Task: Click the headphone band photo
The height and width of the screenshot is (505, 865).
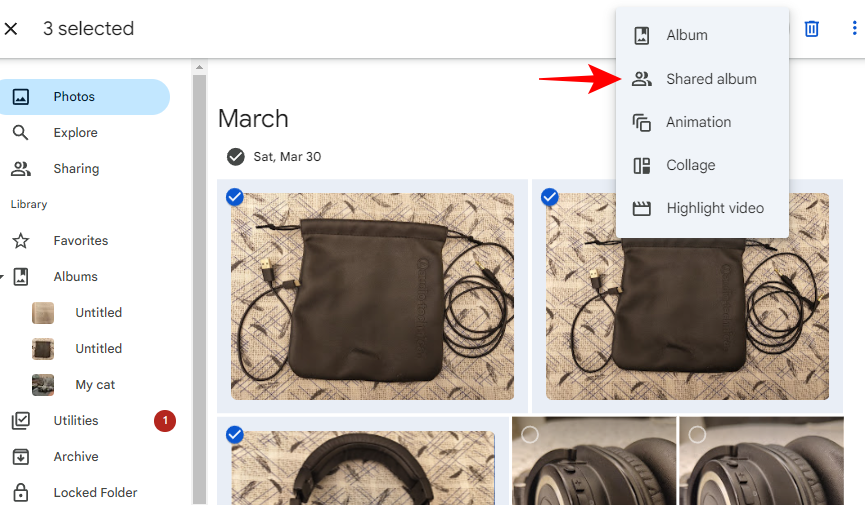Action: 363,468
